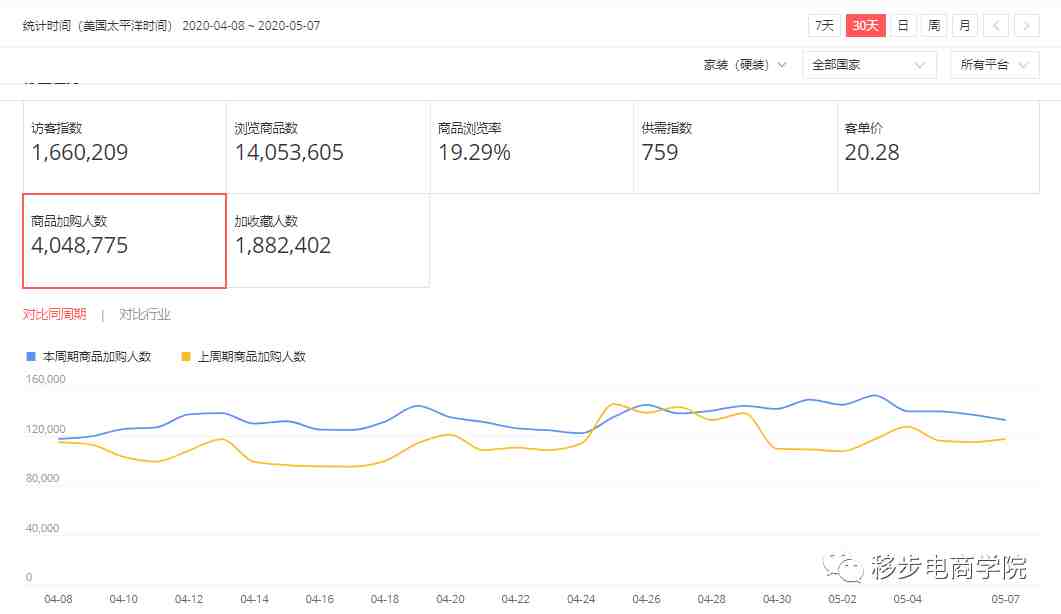Expand 家装（硬装）category dropdown
This screenshot has height=614, width=1061.
coord(744,65)
